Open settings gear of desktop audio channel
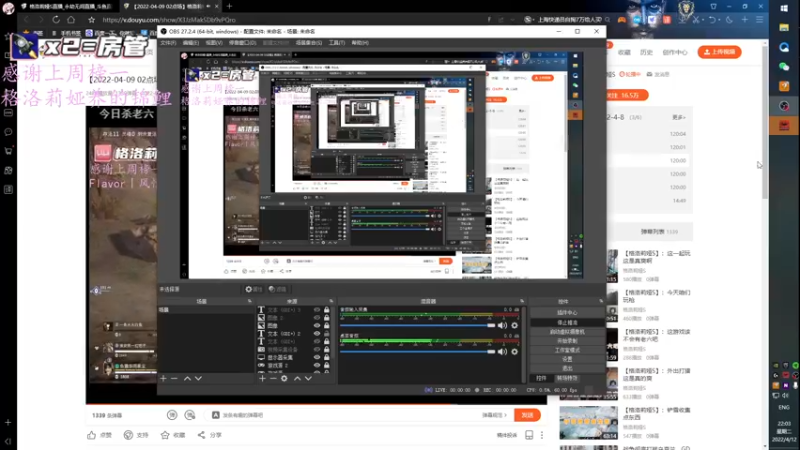The width and height of the screenshot is (800, 450). [x=514, y=352]
